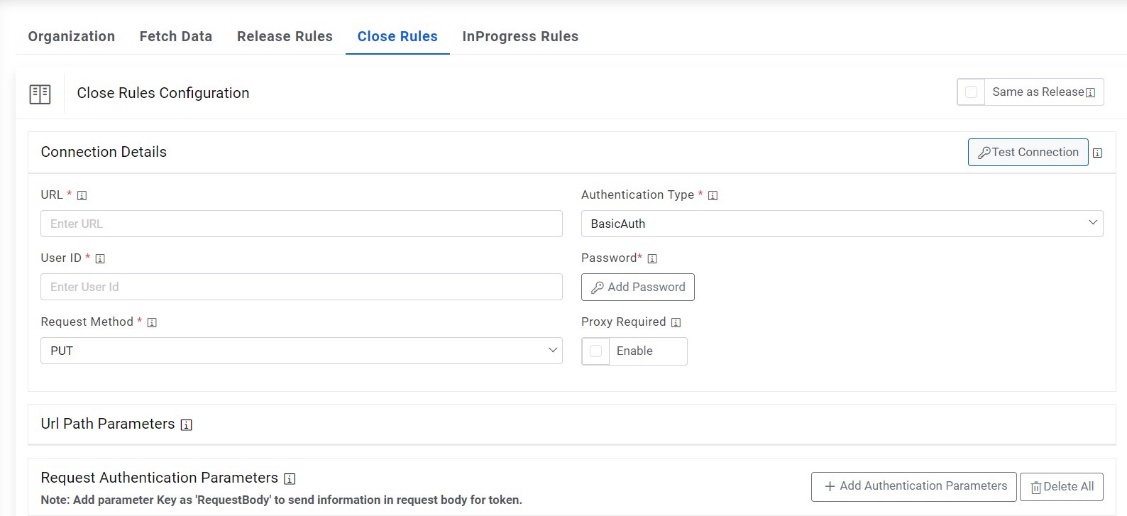Open the Authentication Type dropdown
Viewport: 1127px width, 516px height.
coord(842,224)
